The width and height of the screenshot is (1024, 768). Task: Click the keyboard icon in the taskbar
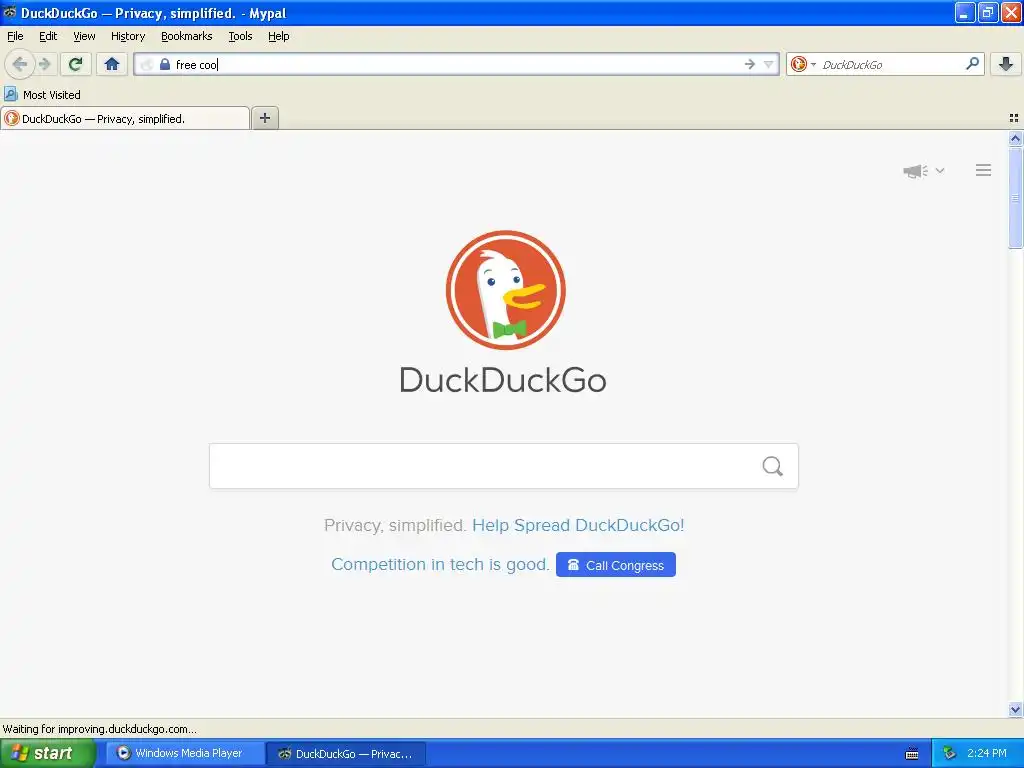[x=912, y=754]
